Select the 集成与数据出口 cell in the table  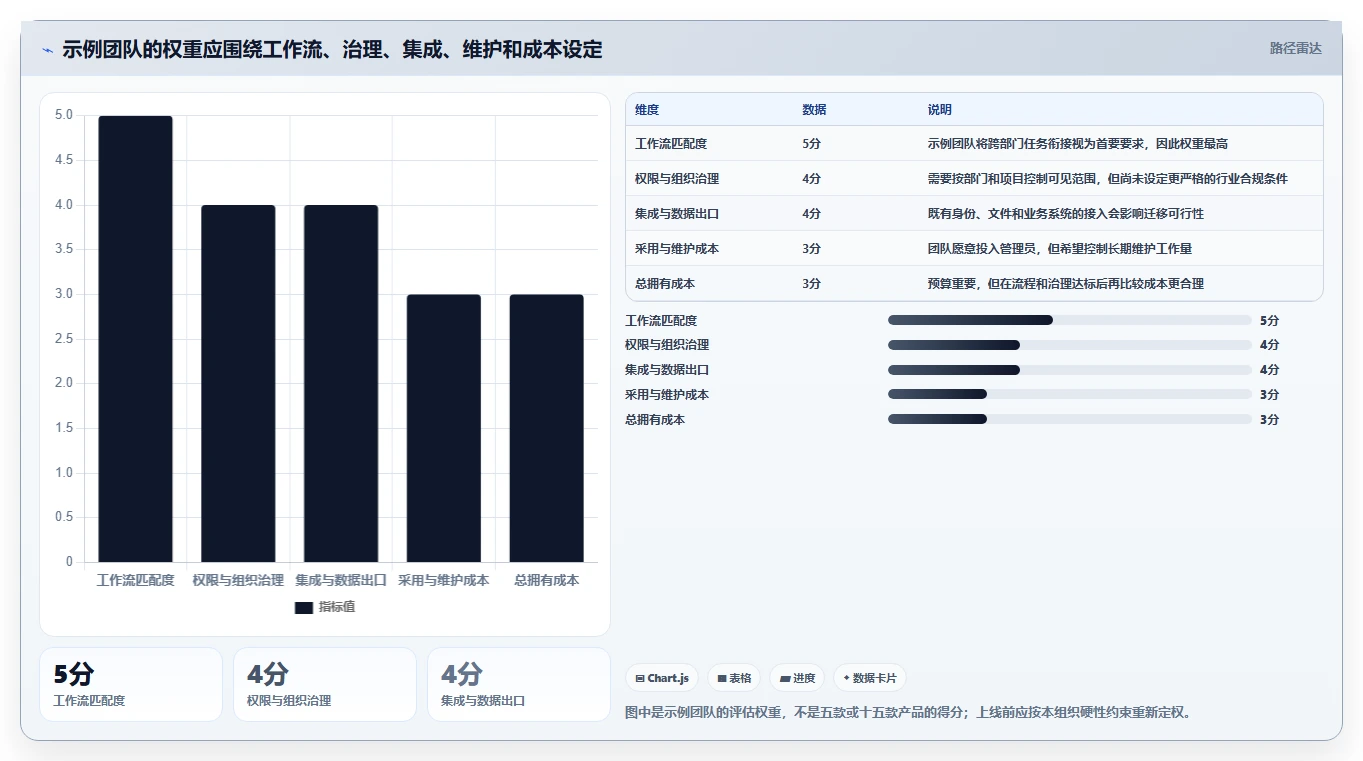pos(677,214)
